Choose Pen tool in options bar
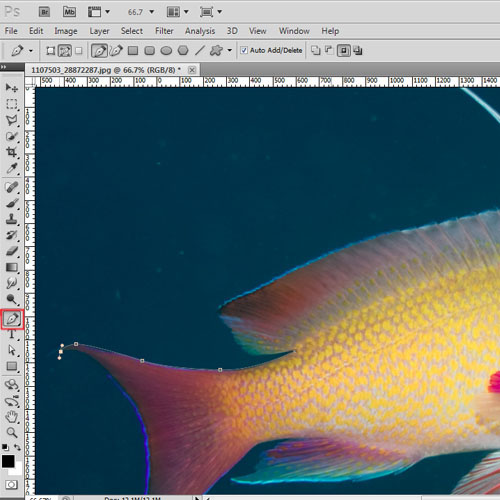Screen dimensions: 500x500 99,51
